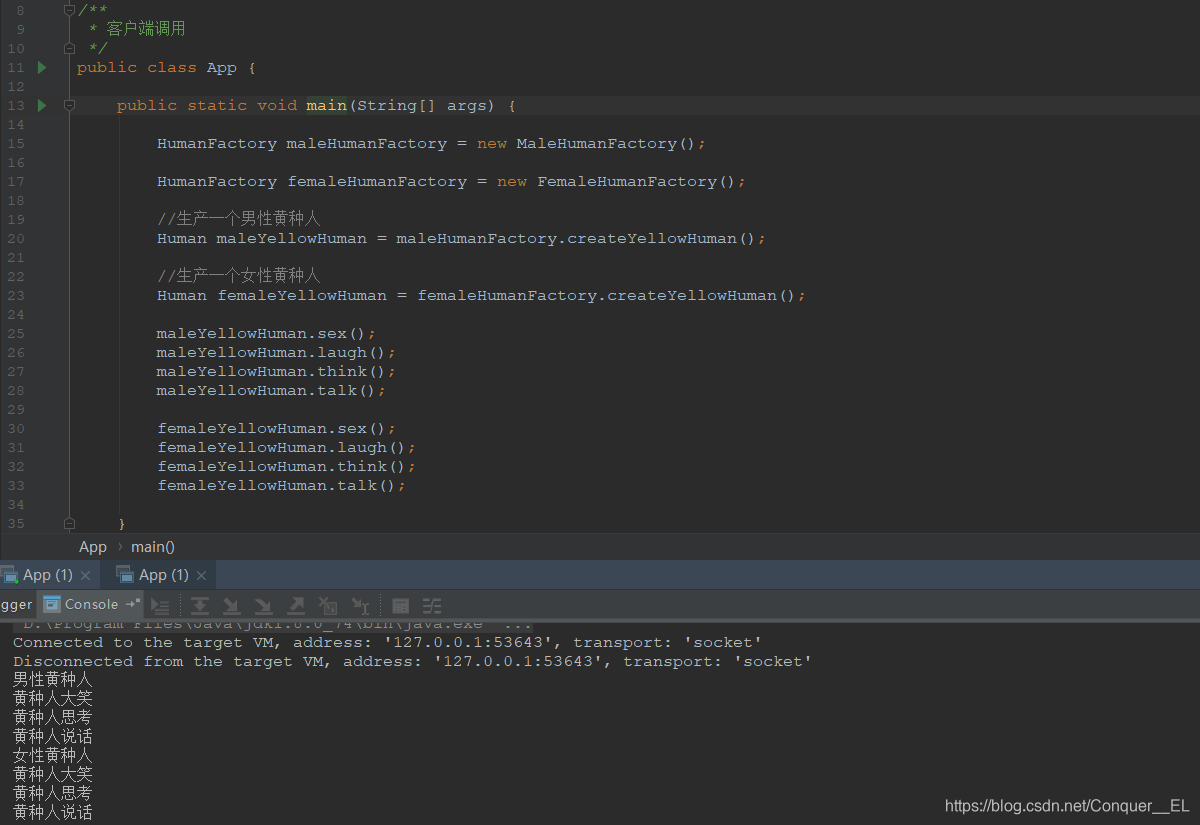Click the femaleHumanFactory variable declaration on line 17
This screenshot has height=825, width=1200.
[377, 181]
